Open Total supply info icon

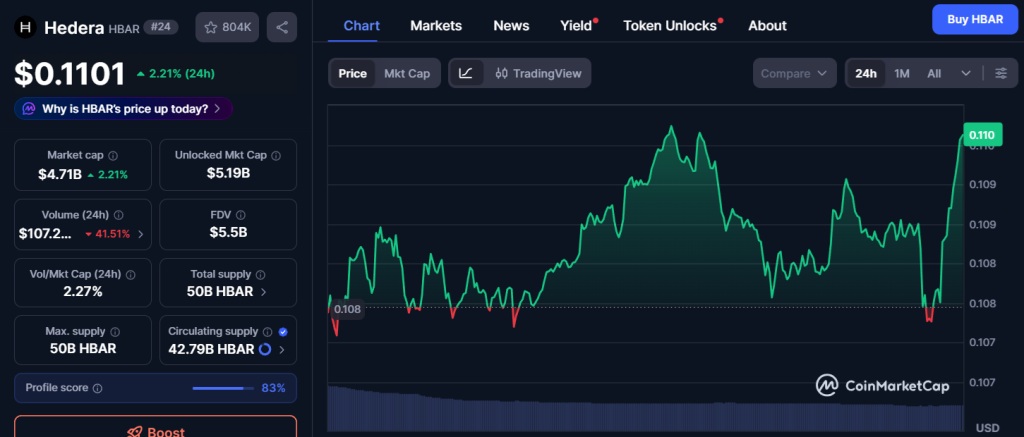pyautogui.click(x=261, y=274)
